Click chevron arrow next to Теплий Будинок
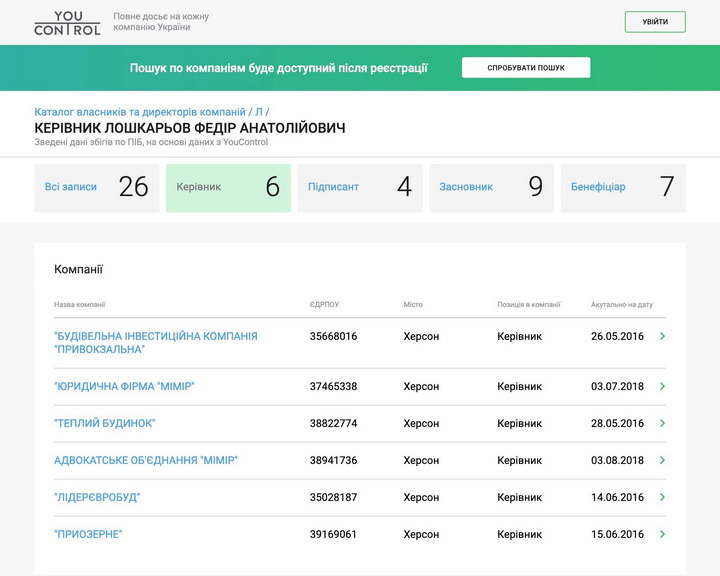 (x=662, y=423)
